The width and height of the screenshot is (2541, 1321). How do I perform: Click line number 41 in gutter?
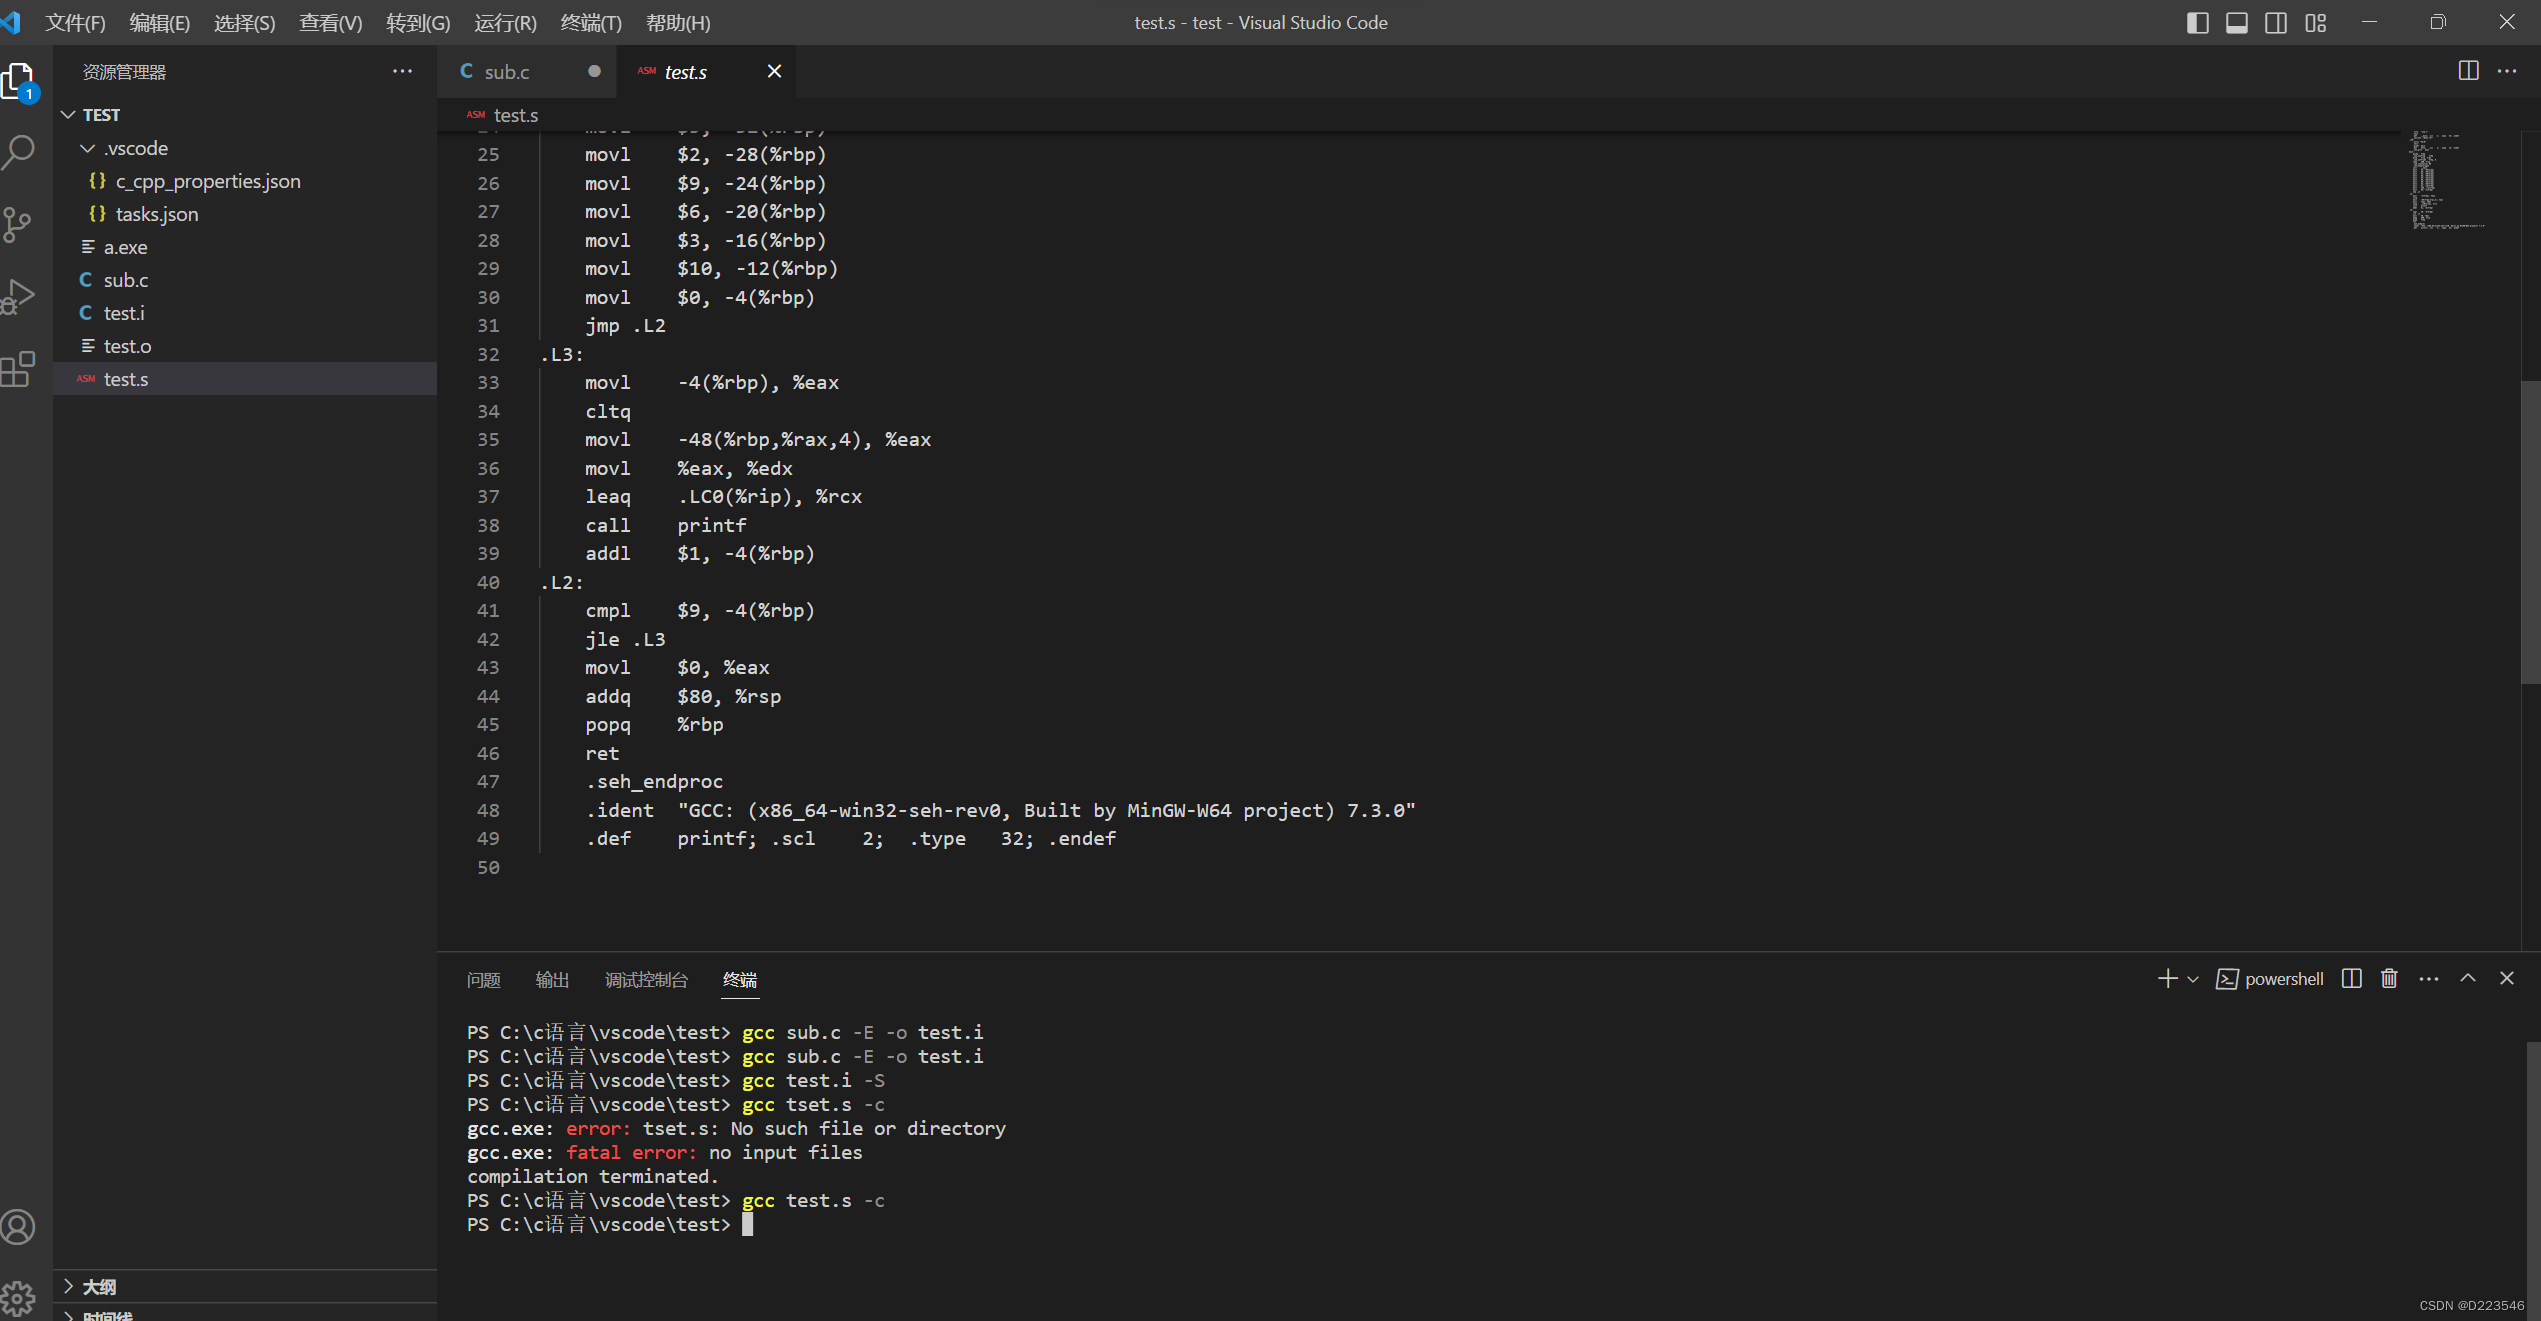pyautogui.click(x=488, y=610)
